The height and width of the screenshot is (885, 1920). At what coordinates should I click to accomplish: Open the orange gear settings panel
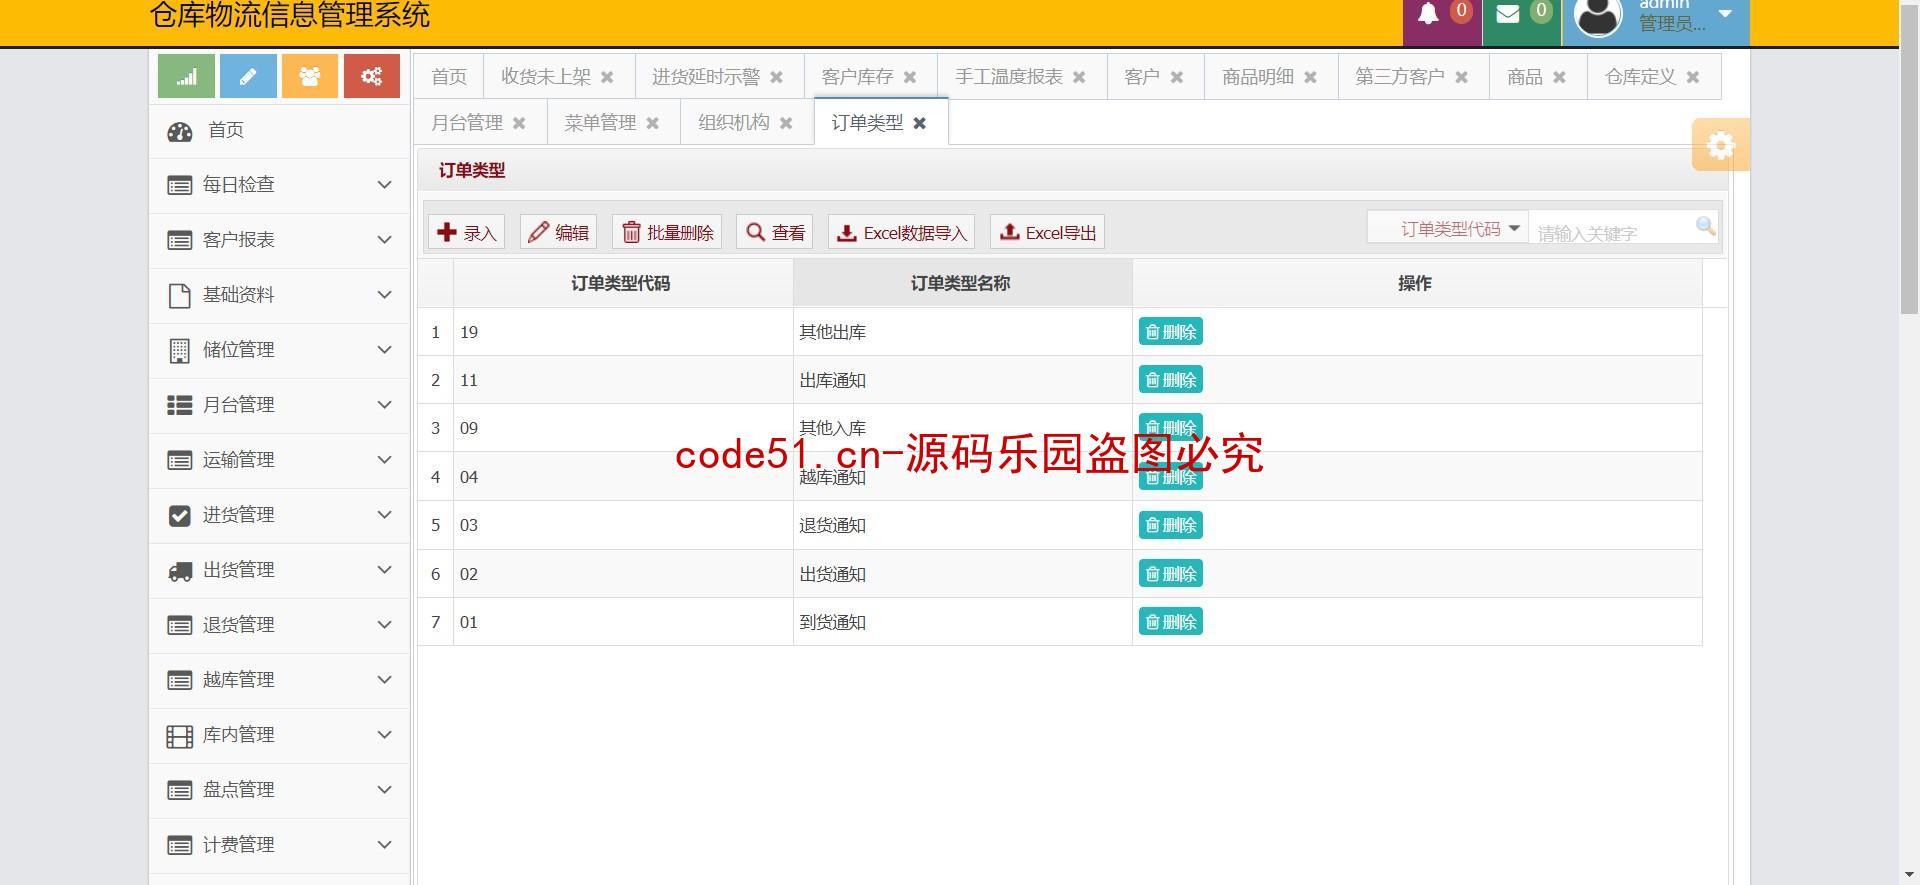coord(1720,145)
